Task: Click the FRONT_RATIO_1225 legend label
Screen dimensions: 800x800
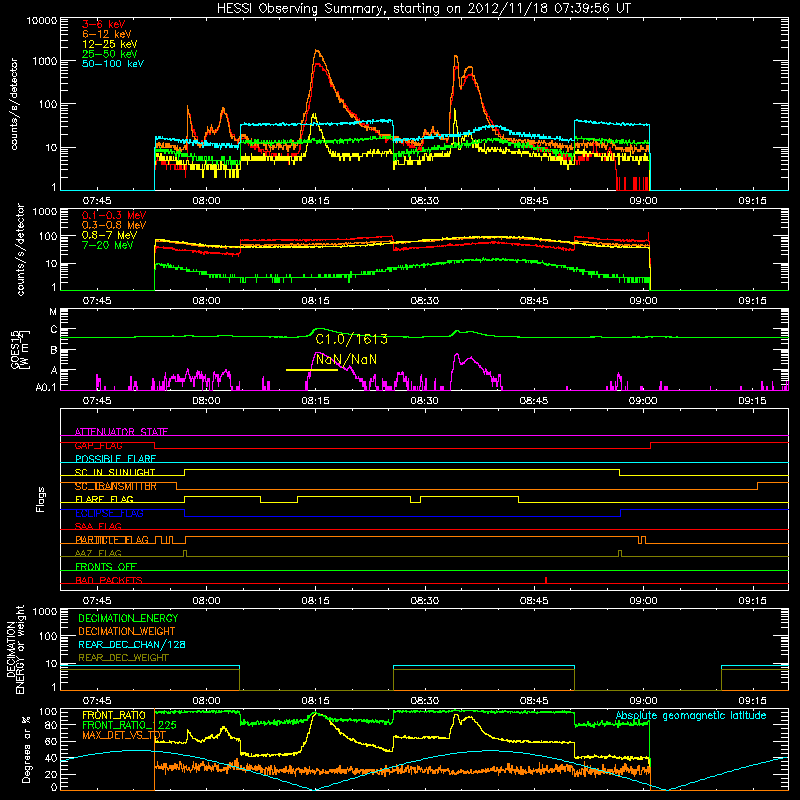Action: click(129, 725)
